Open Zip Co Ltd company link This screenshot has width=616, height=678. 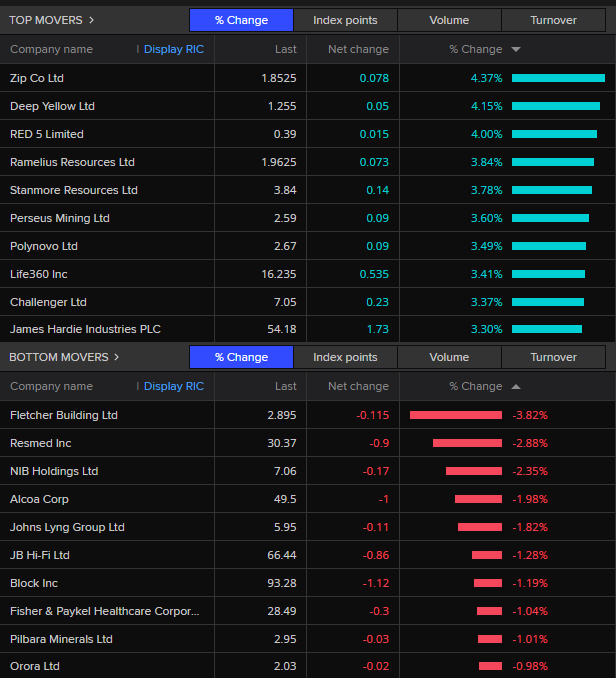(x=37, y=78)
